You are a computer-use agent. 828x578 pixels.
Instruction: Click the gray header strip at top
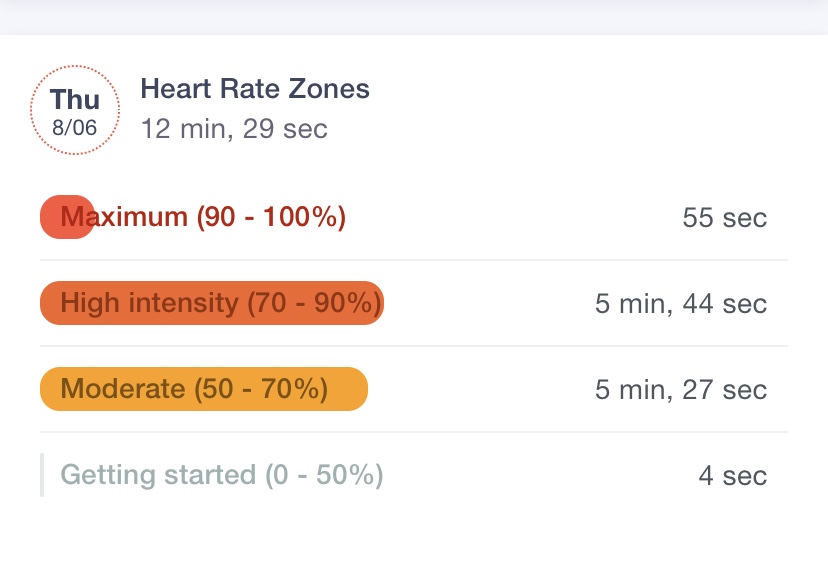pos(414,16)
